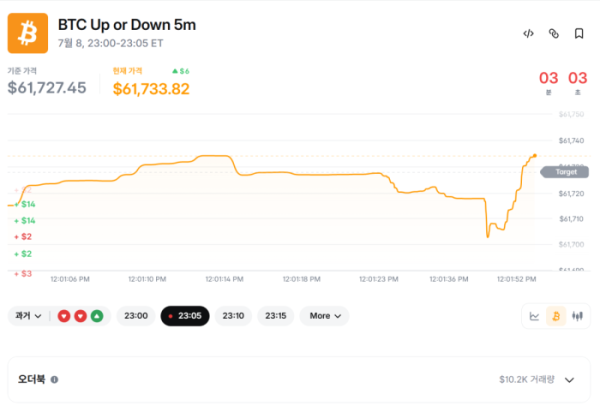600x412 pixels.
Task: Select the live 23:05 time slot
Action: tap(185, 316)
